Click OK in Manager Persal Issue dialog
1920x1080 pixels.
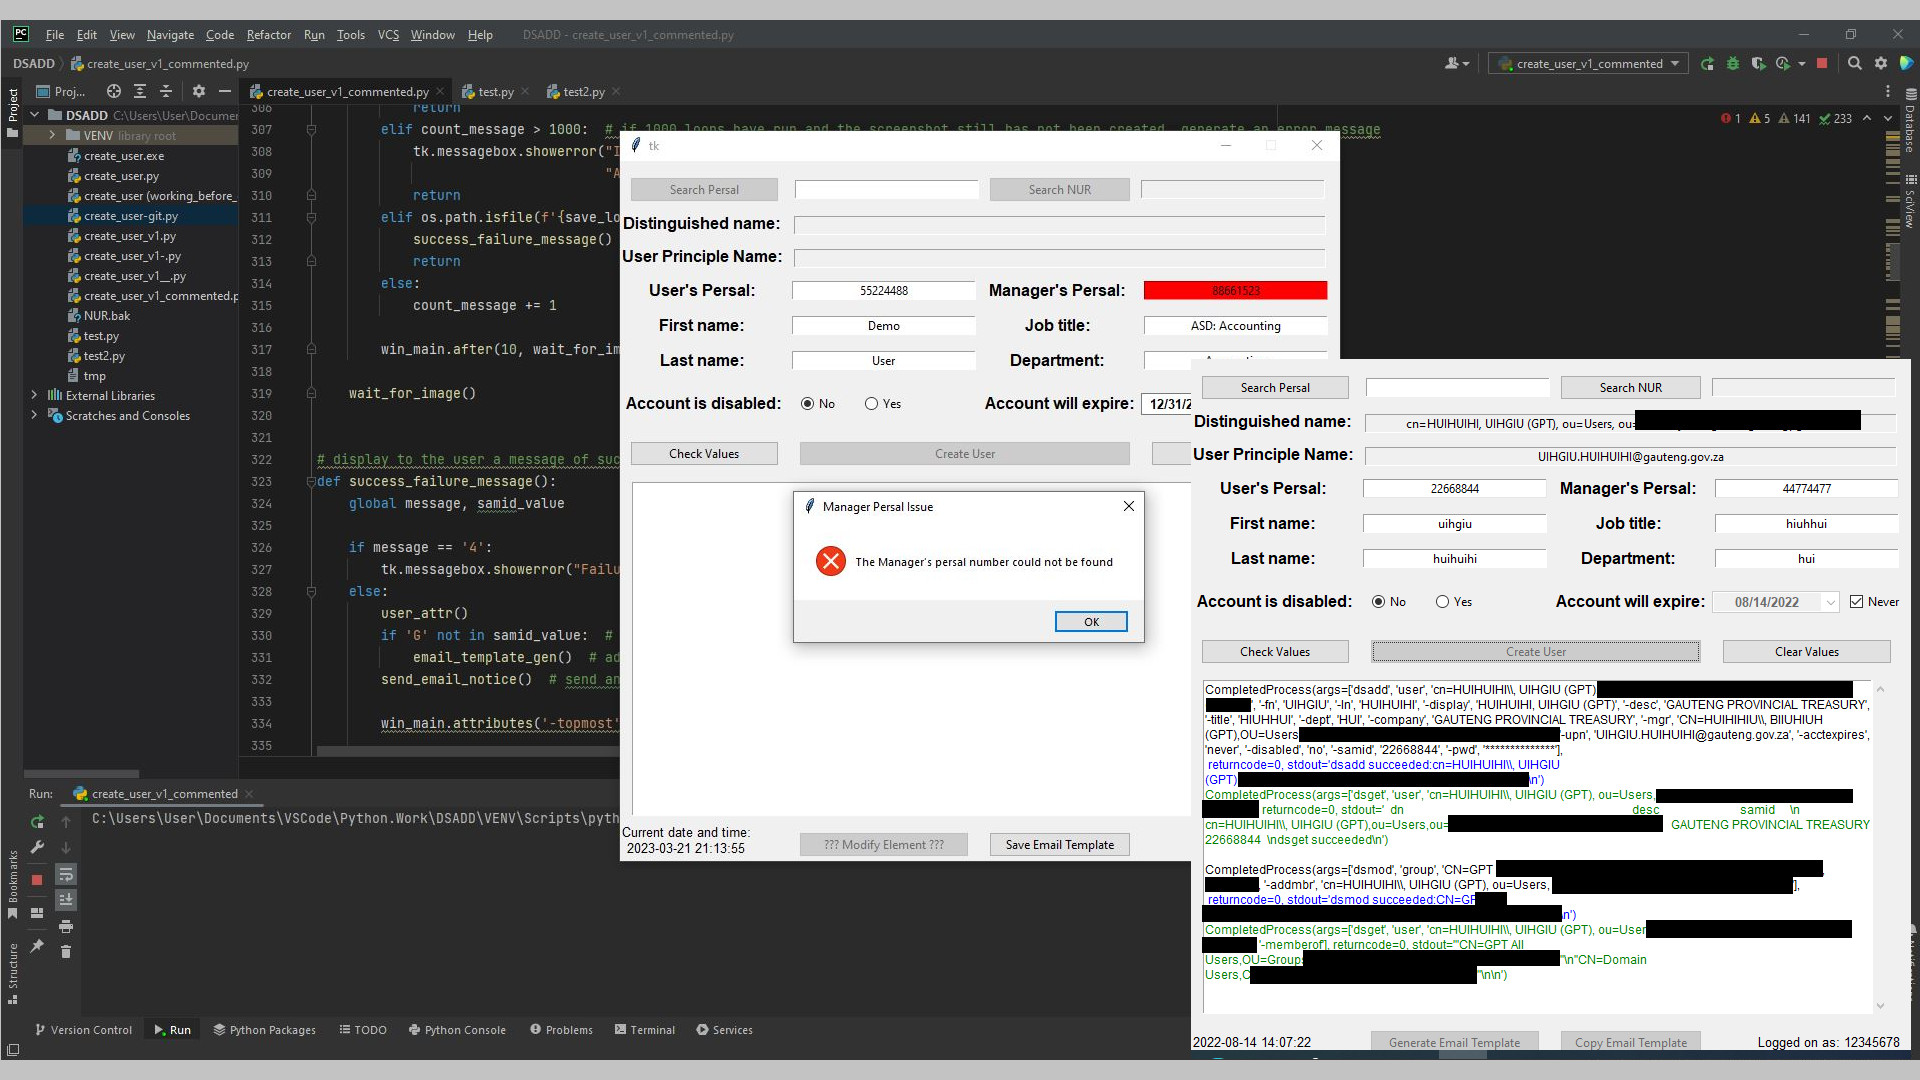pyautogui.click(x=1091, y=622)
